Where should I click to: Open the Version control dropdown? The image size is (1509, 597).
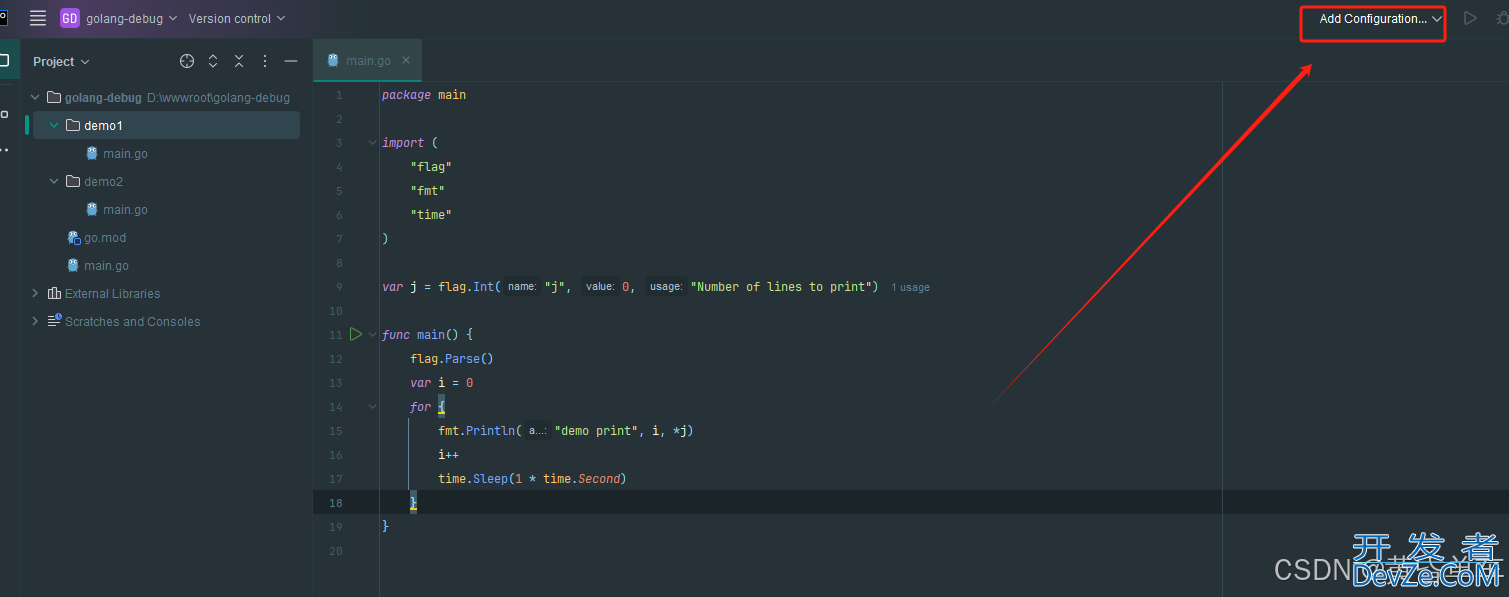237,18
